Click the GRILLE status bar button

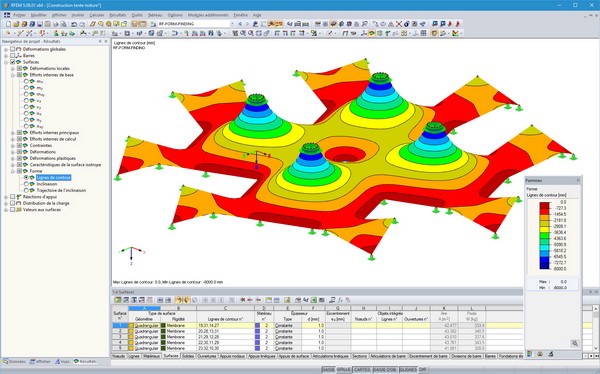(x=343, y=369)
